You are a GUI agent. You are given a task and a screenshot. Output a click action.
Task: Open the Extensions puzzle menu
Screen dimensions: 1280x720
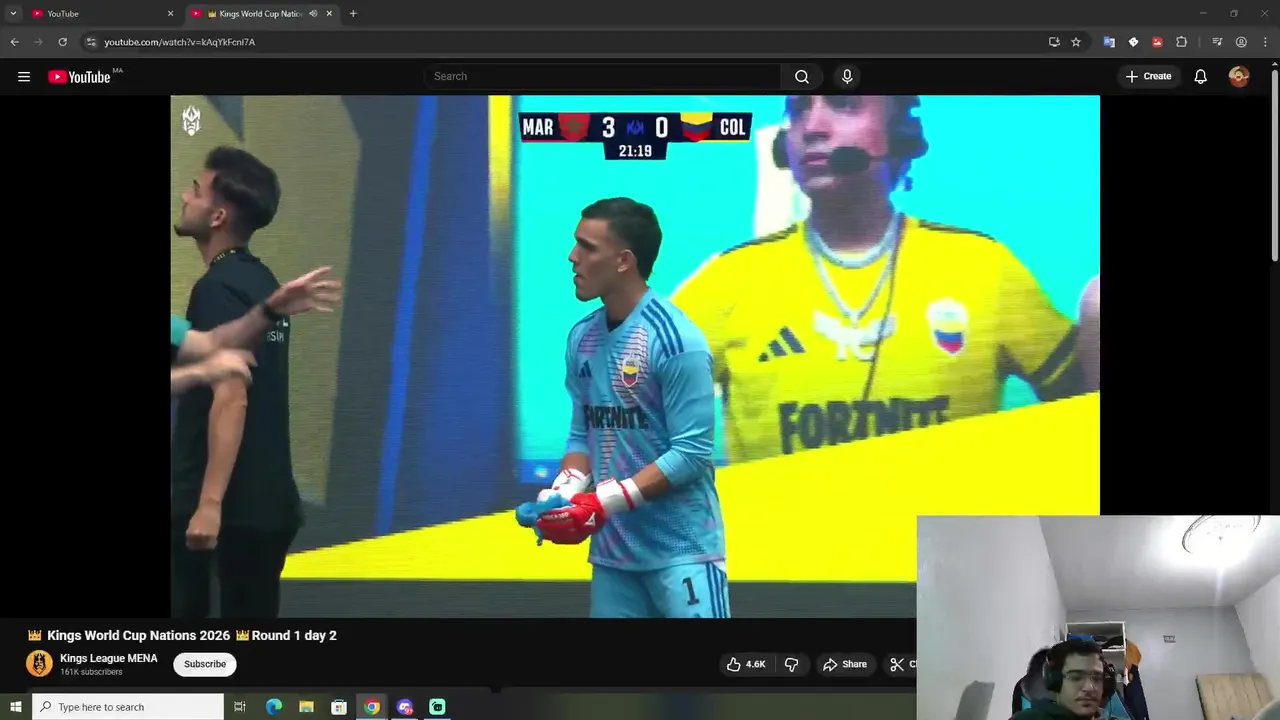click(1181, 42)
